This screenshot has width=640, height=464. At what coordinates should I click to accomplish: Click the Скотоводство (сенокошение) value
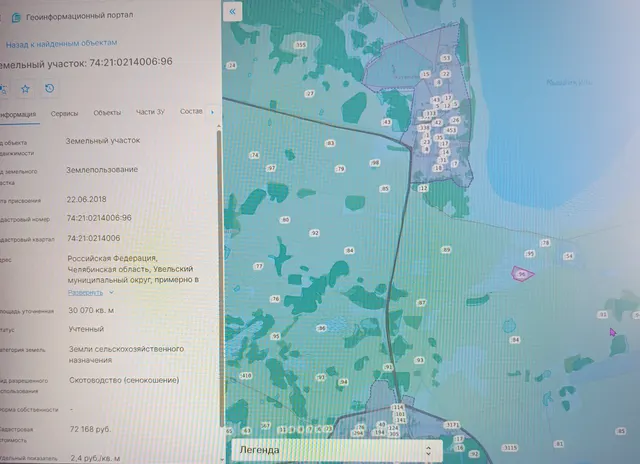point(124,380)
